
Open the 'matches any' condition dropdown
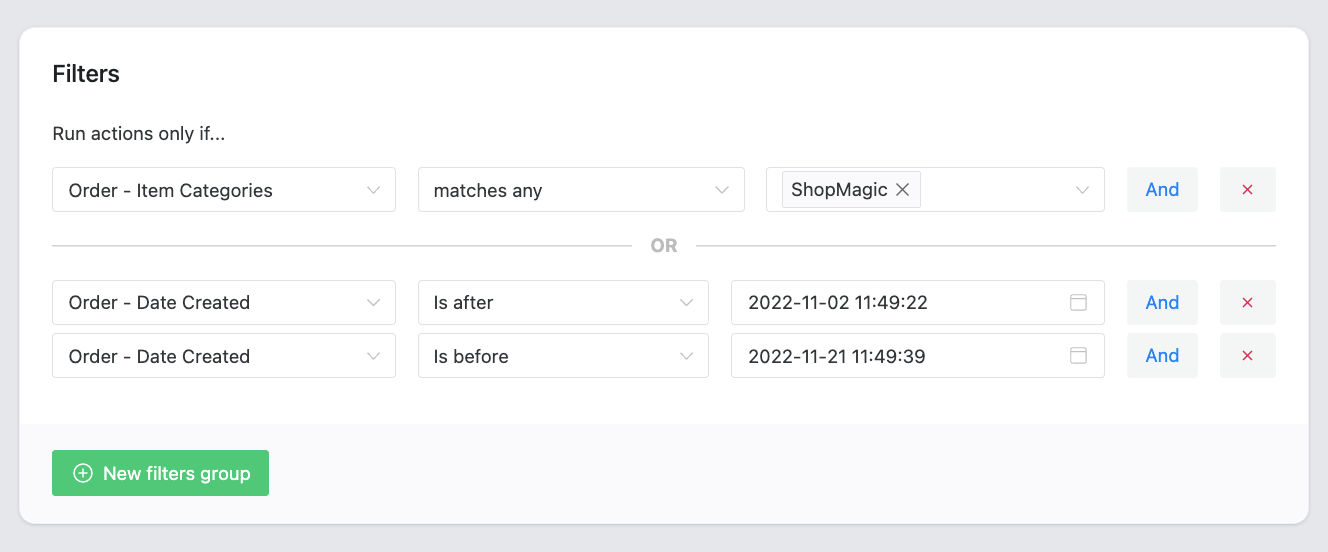pyautogui.click(x=581, y=189)
